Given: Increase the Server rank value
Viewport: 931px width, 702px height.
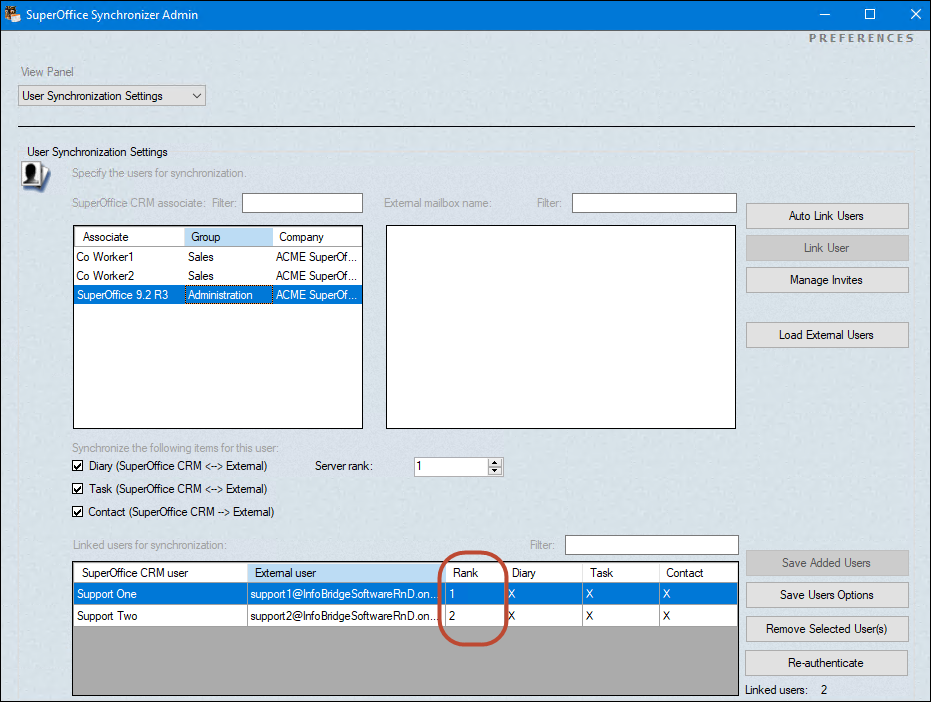Looking at the screenshot, I should 495,462.
